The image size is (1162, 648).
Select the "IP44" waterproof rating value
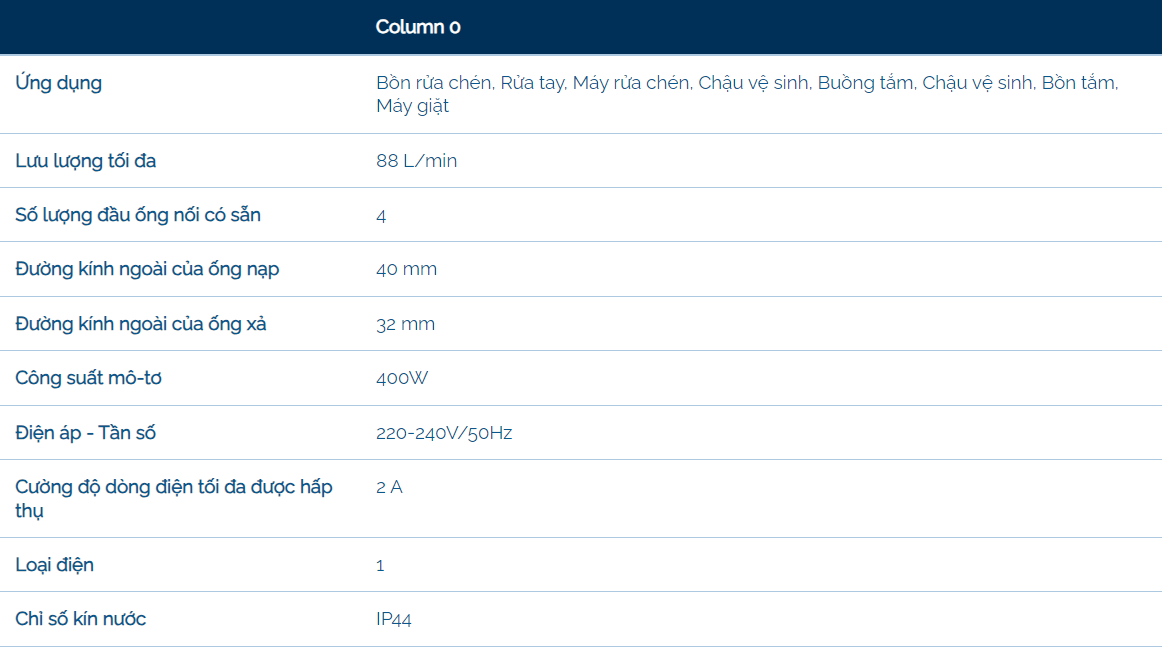point(394,619)
